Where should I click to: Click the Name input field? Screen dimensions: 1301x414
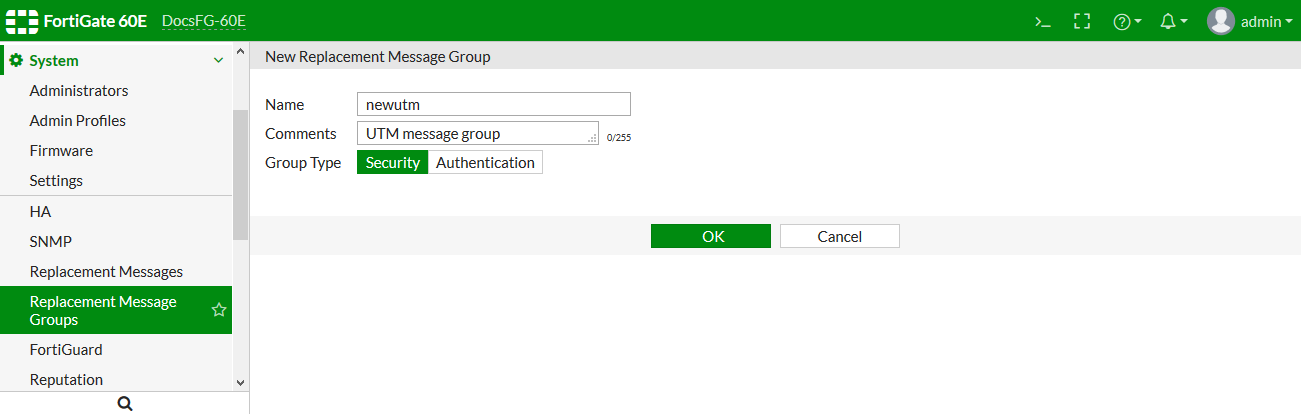[493, 104]
